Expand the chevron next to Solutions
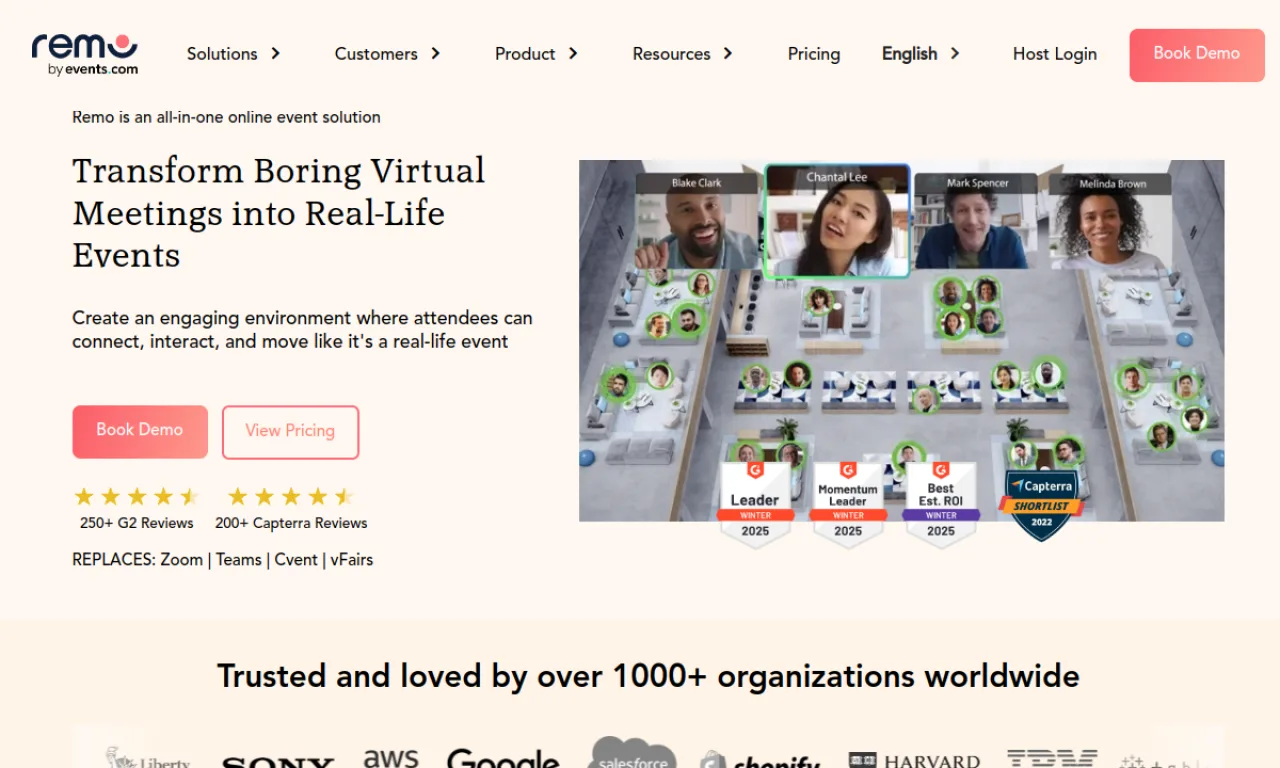The image size is (1280, 768). coord(275,54)
